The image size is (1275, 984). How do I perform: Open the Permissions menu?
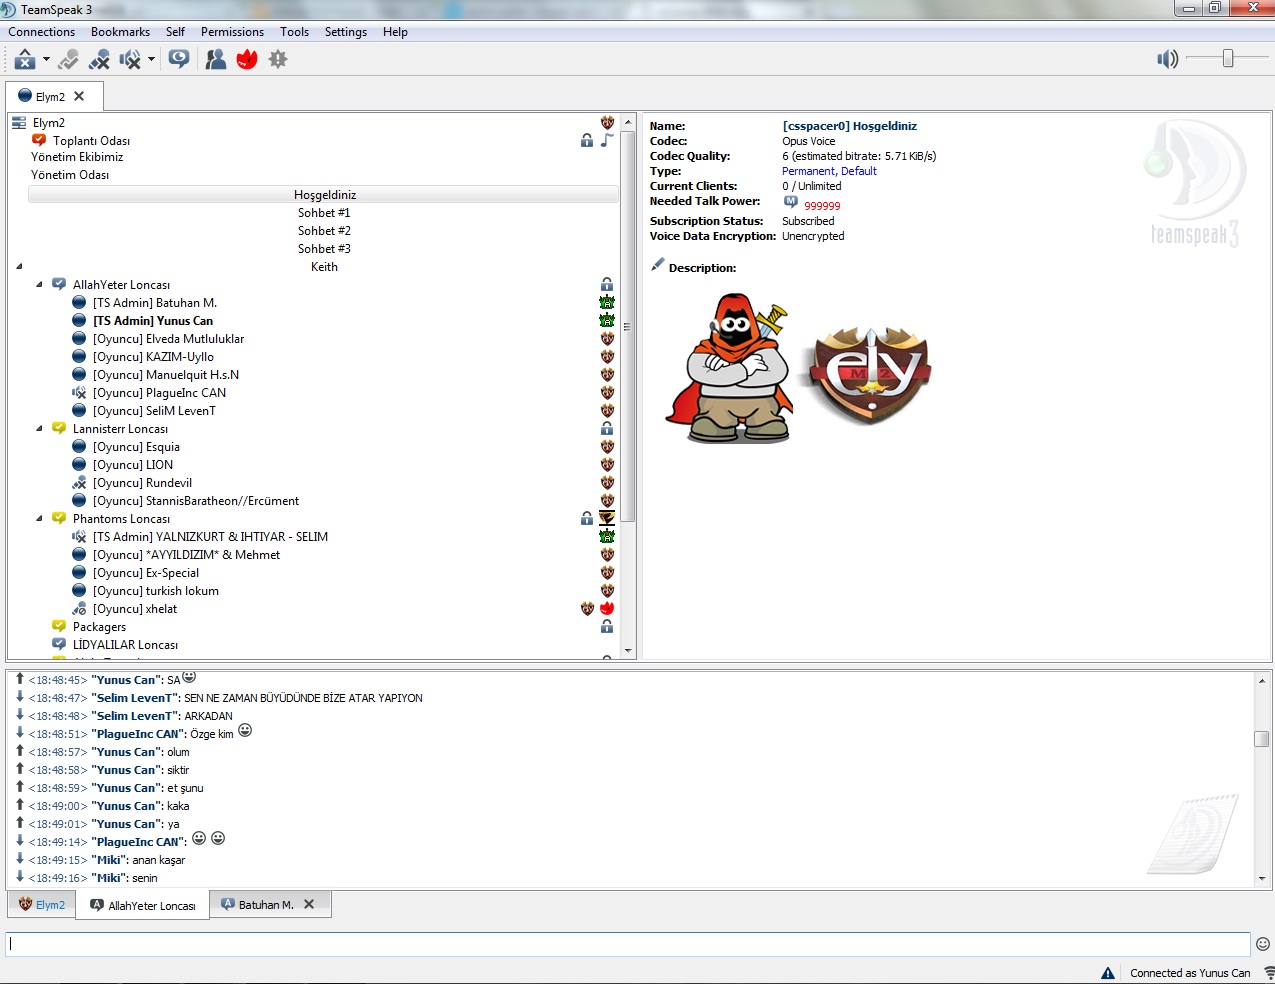232,32
